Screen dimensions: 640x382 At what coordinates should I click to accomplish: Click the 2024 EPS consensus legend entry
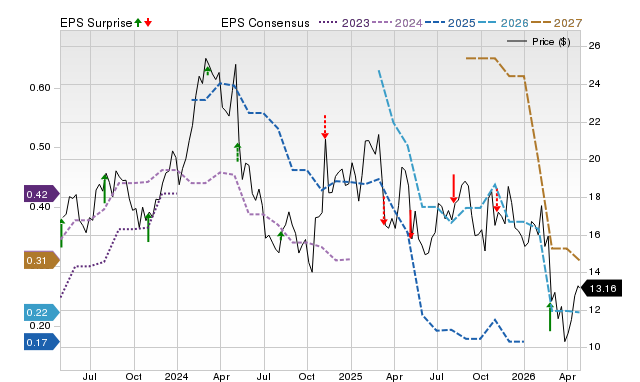[397, 23]
